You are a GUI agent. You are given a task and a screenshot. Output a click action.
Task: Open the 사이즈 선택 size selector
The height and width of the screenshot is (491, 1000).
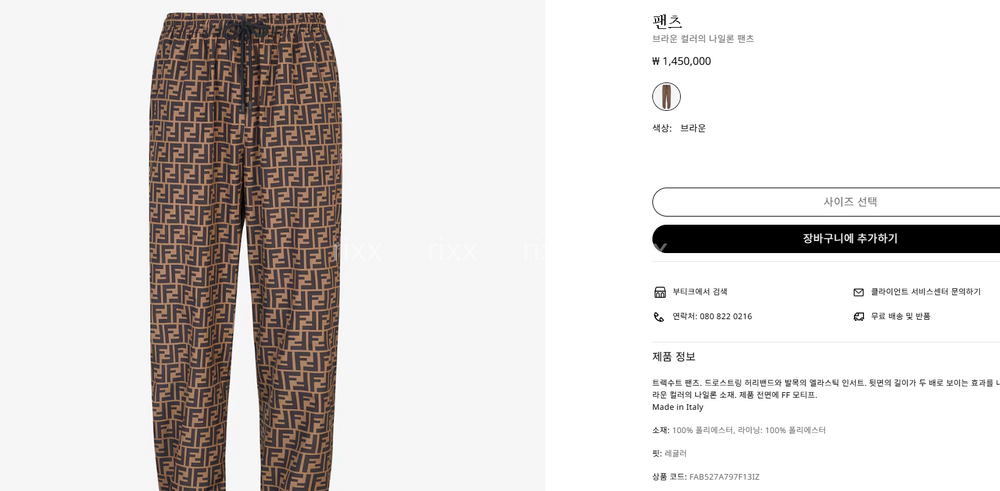[x=826, y=202]
